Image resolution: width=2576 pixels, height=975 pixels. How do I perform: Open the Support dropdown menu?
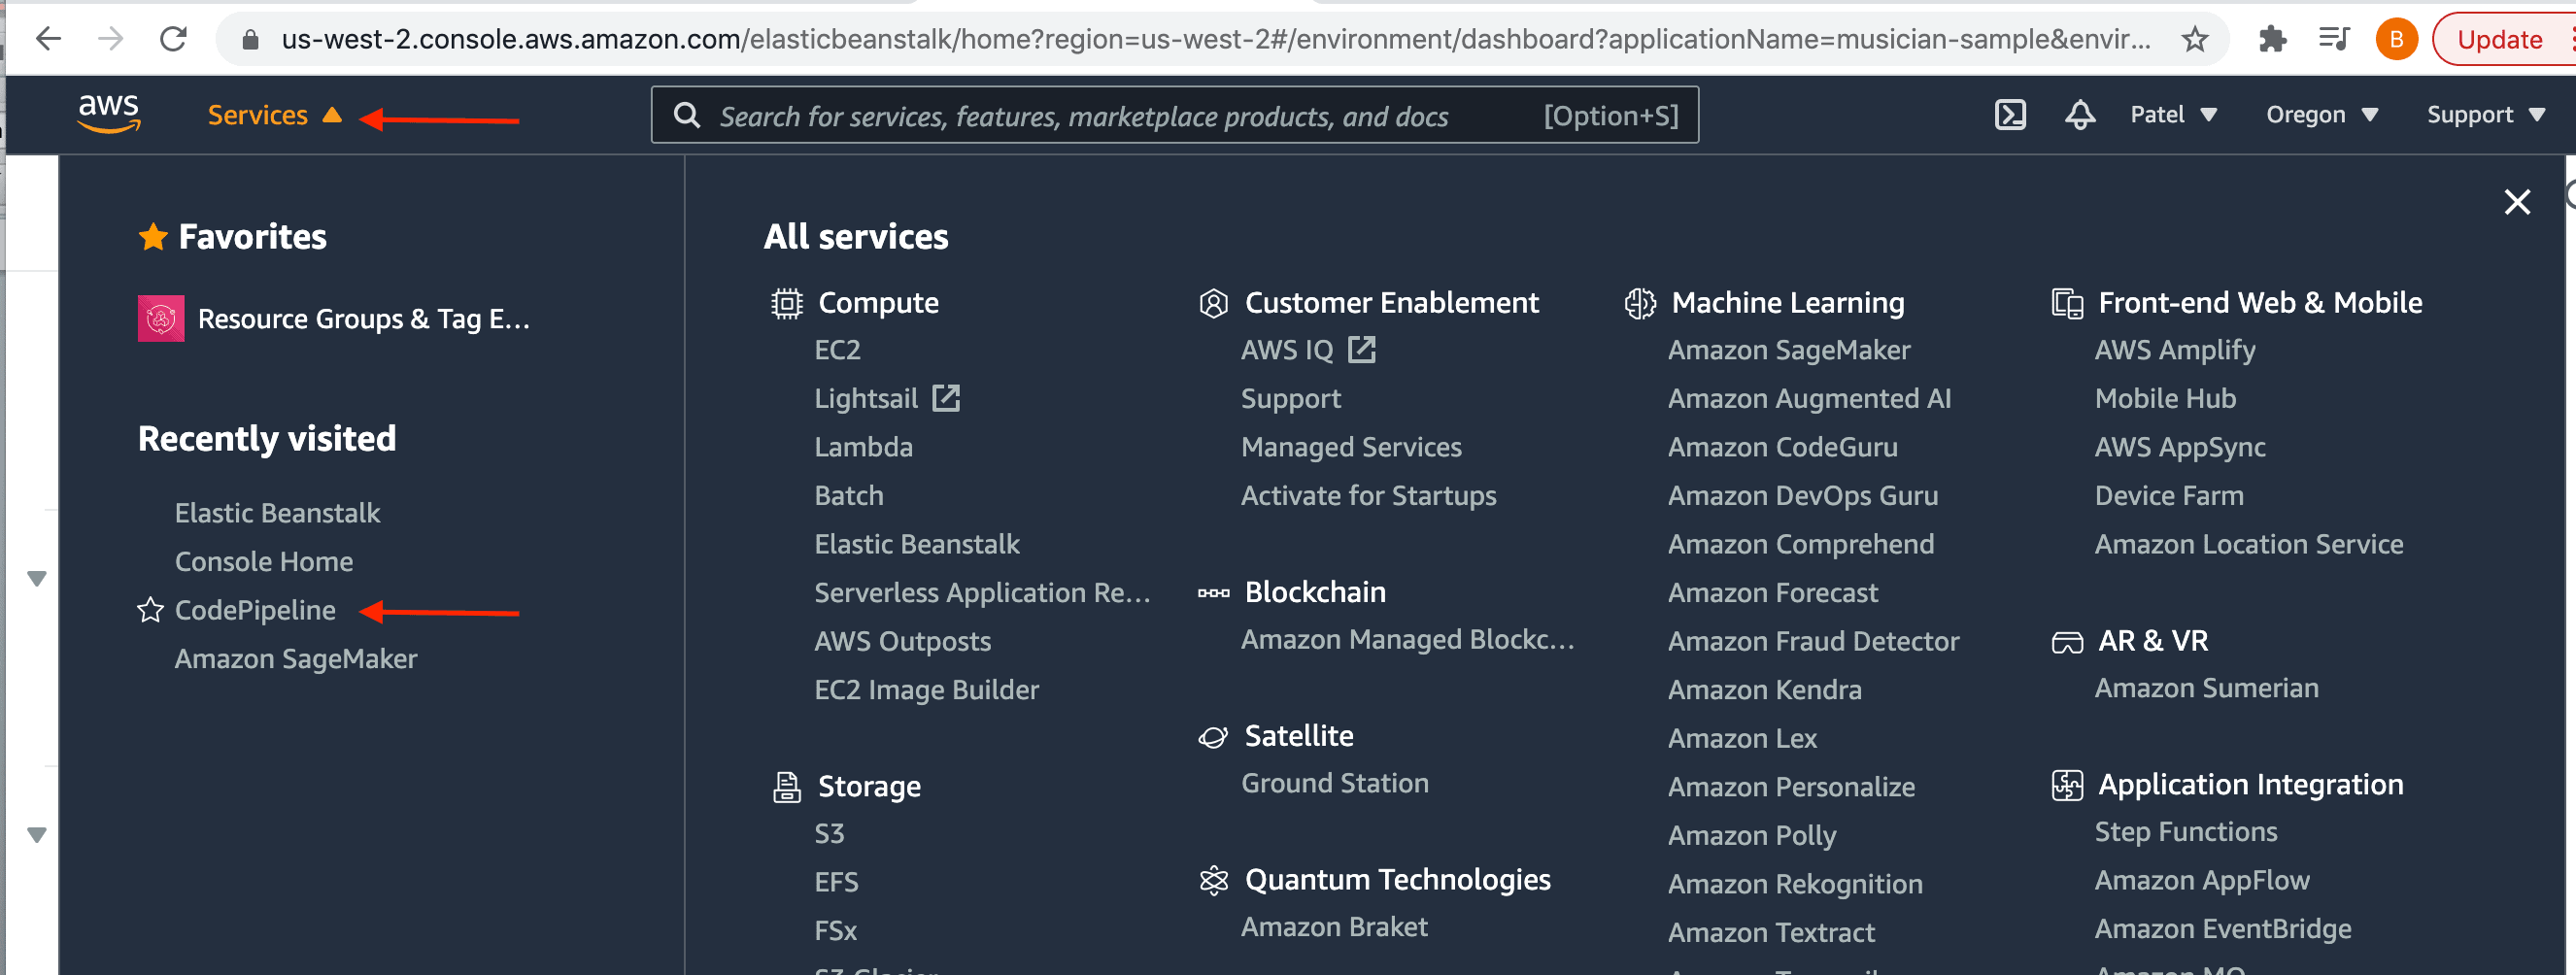[2485, 115]
